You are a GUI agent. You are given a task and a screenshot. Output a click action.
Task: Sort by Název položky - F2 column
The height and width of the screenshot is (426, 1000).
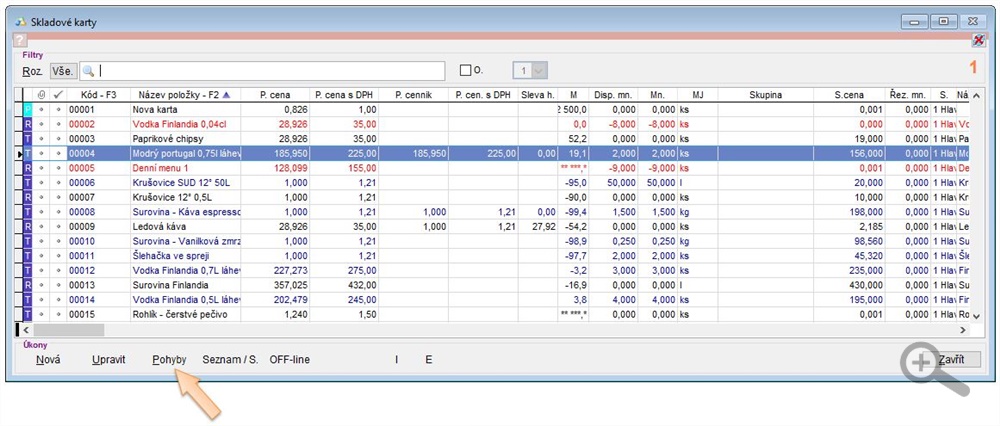tap(185, 95)
